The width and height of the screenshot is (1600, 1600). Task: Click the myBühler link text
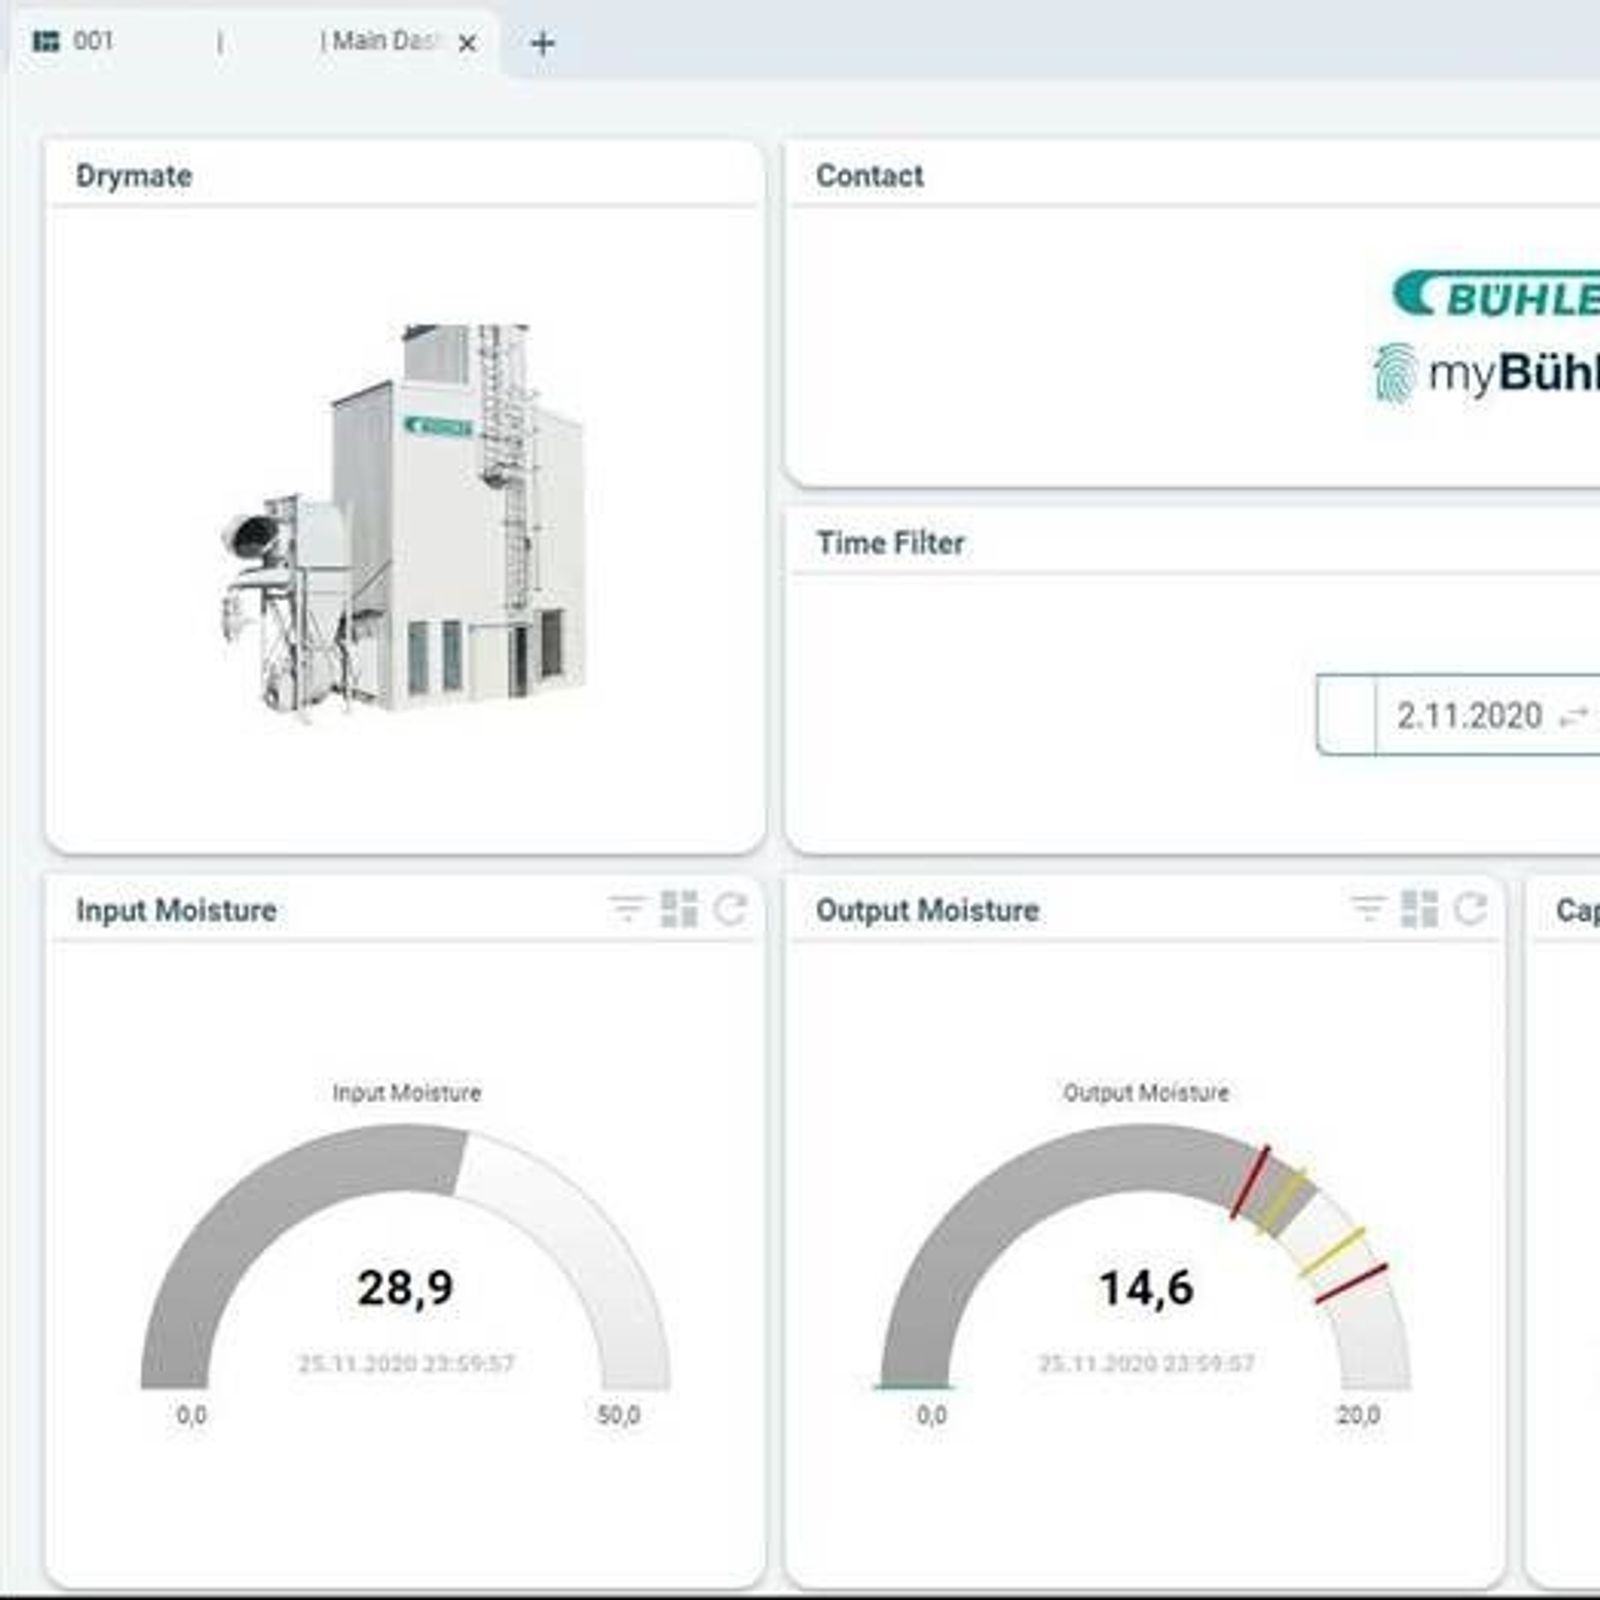(x=1514, y=373)
